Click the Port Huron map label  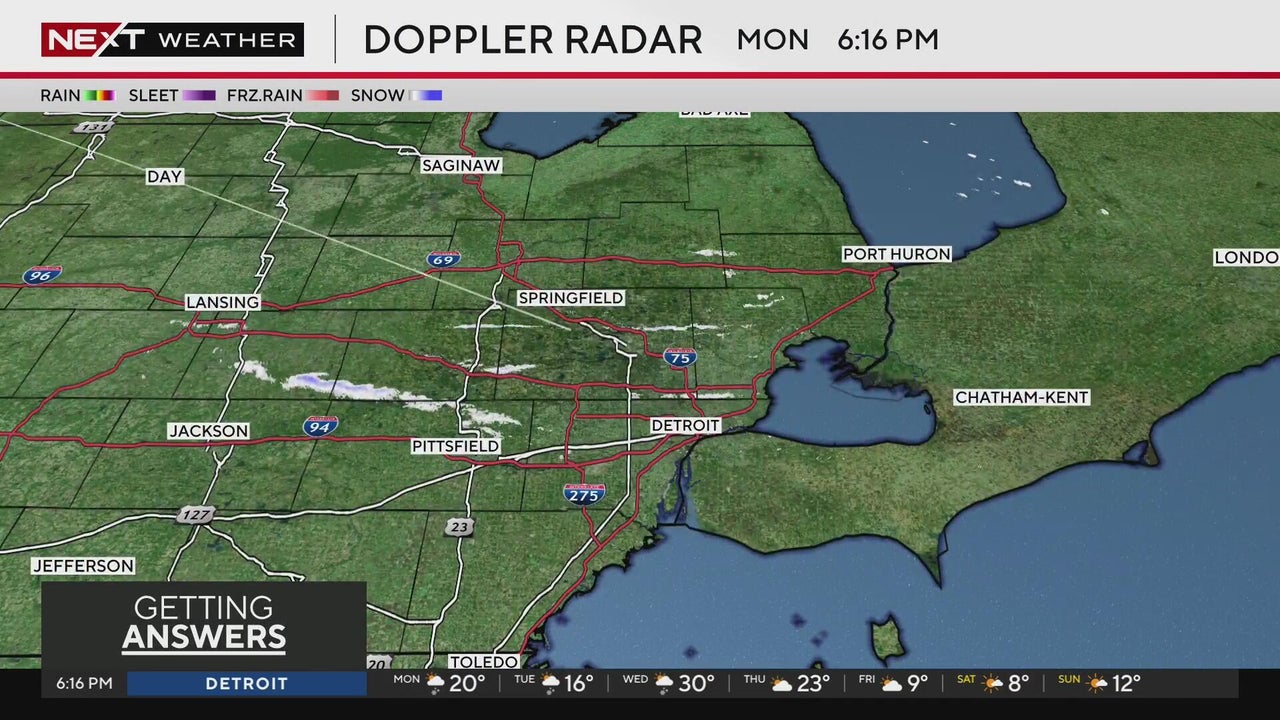tap(896, 254)
